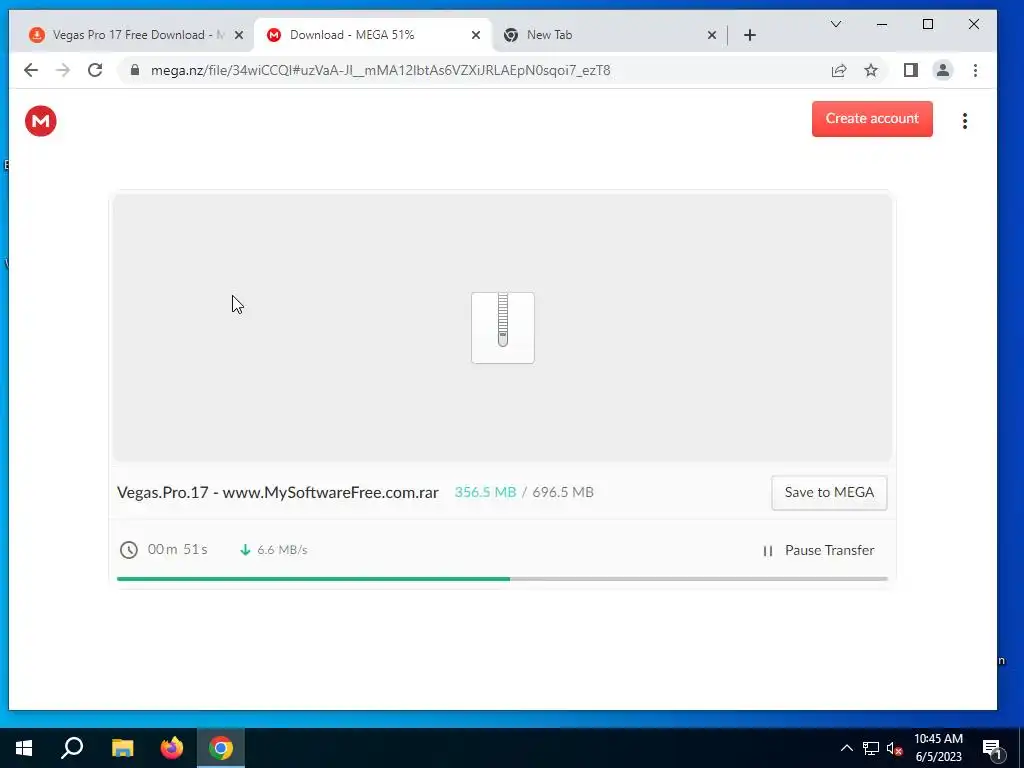Pause the transfer

tap(819, 551)
